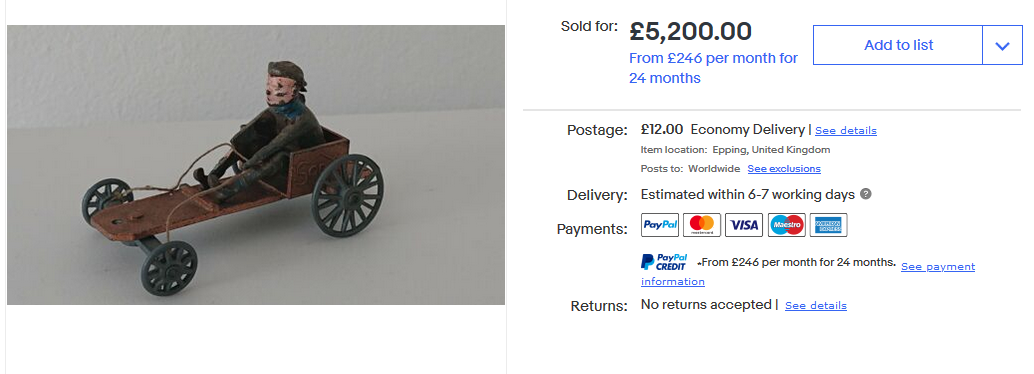
Task: Click the No returns accepted text
Action: click(x=706, y=305)
